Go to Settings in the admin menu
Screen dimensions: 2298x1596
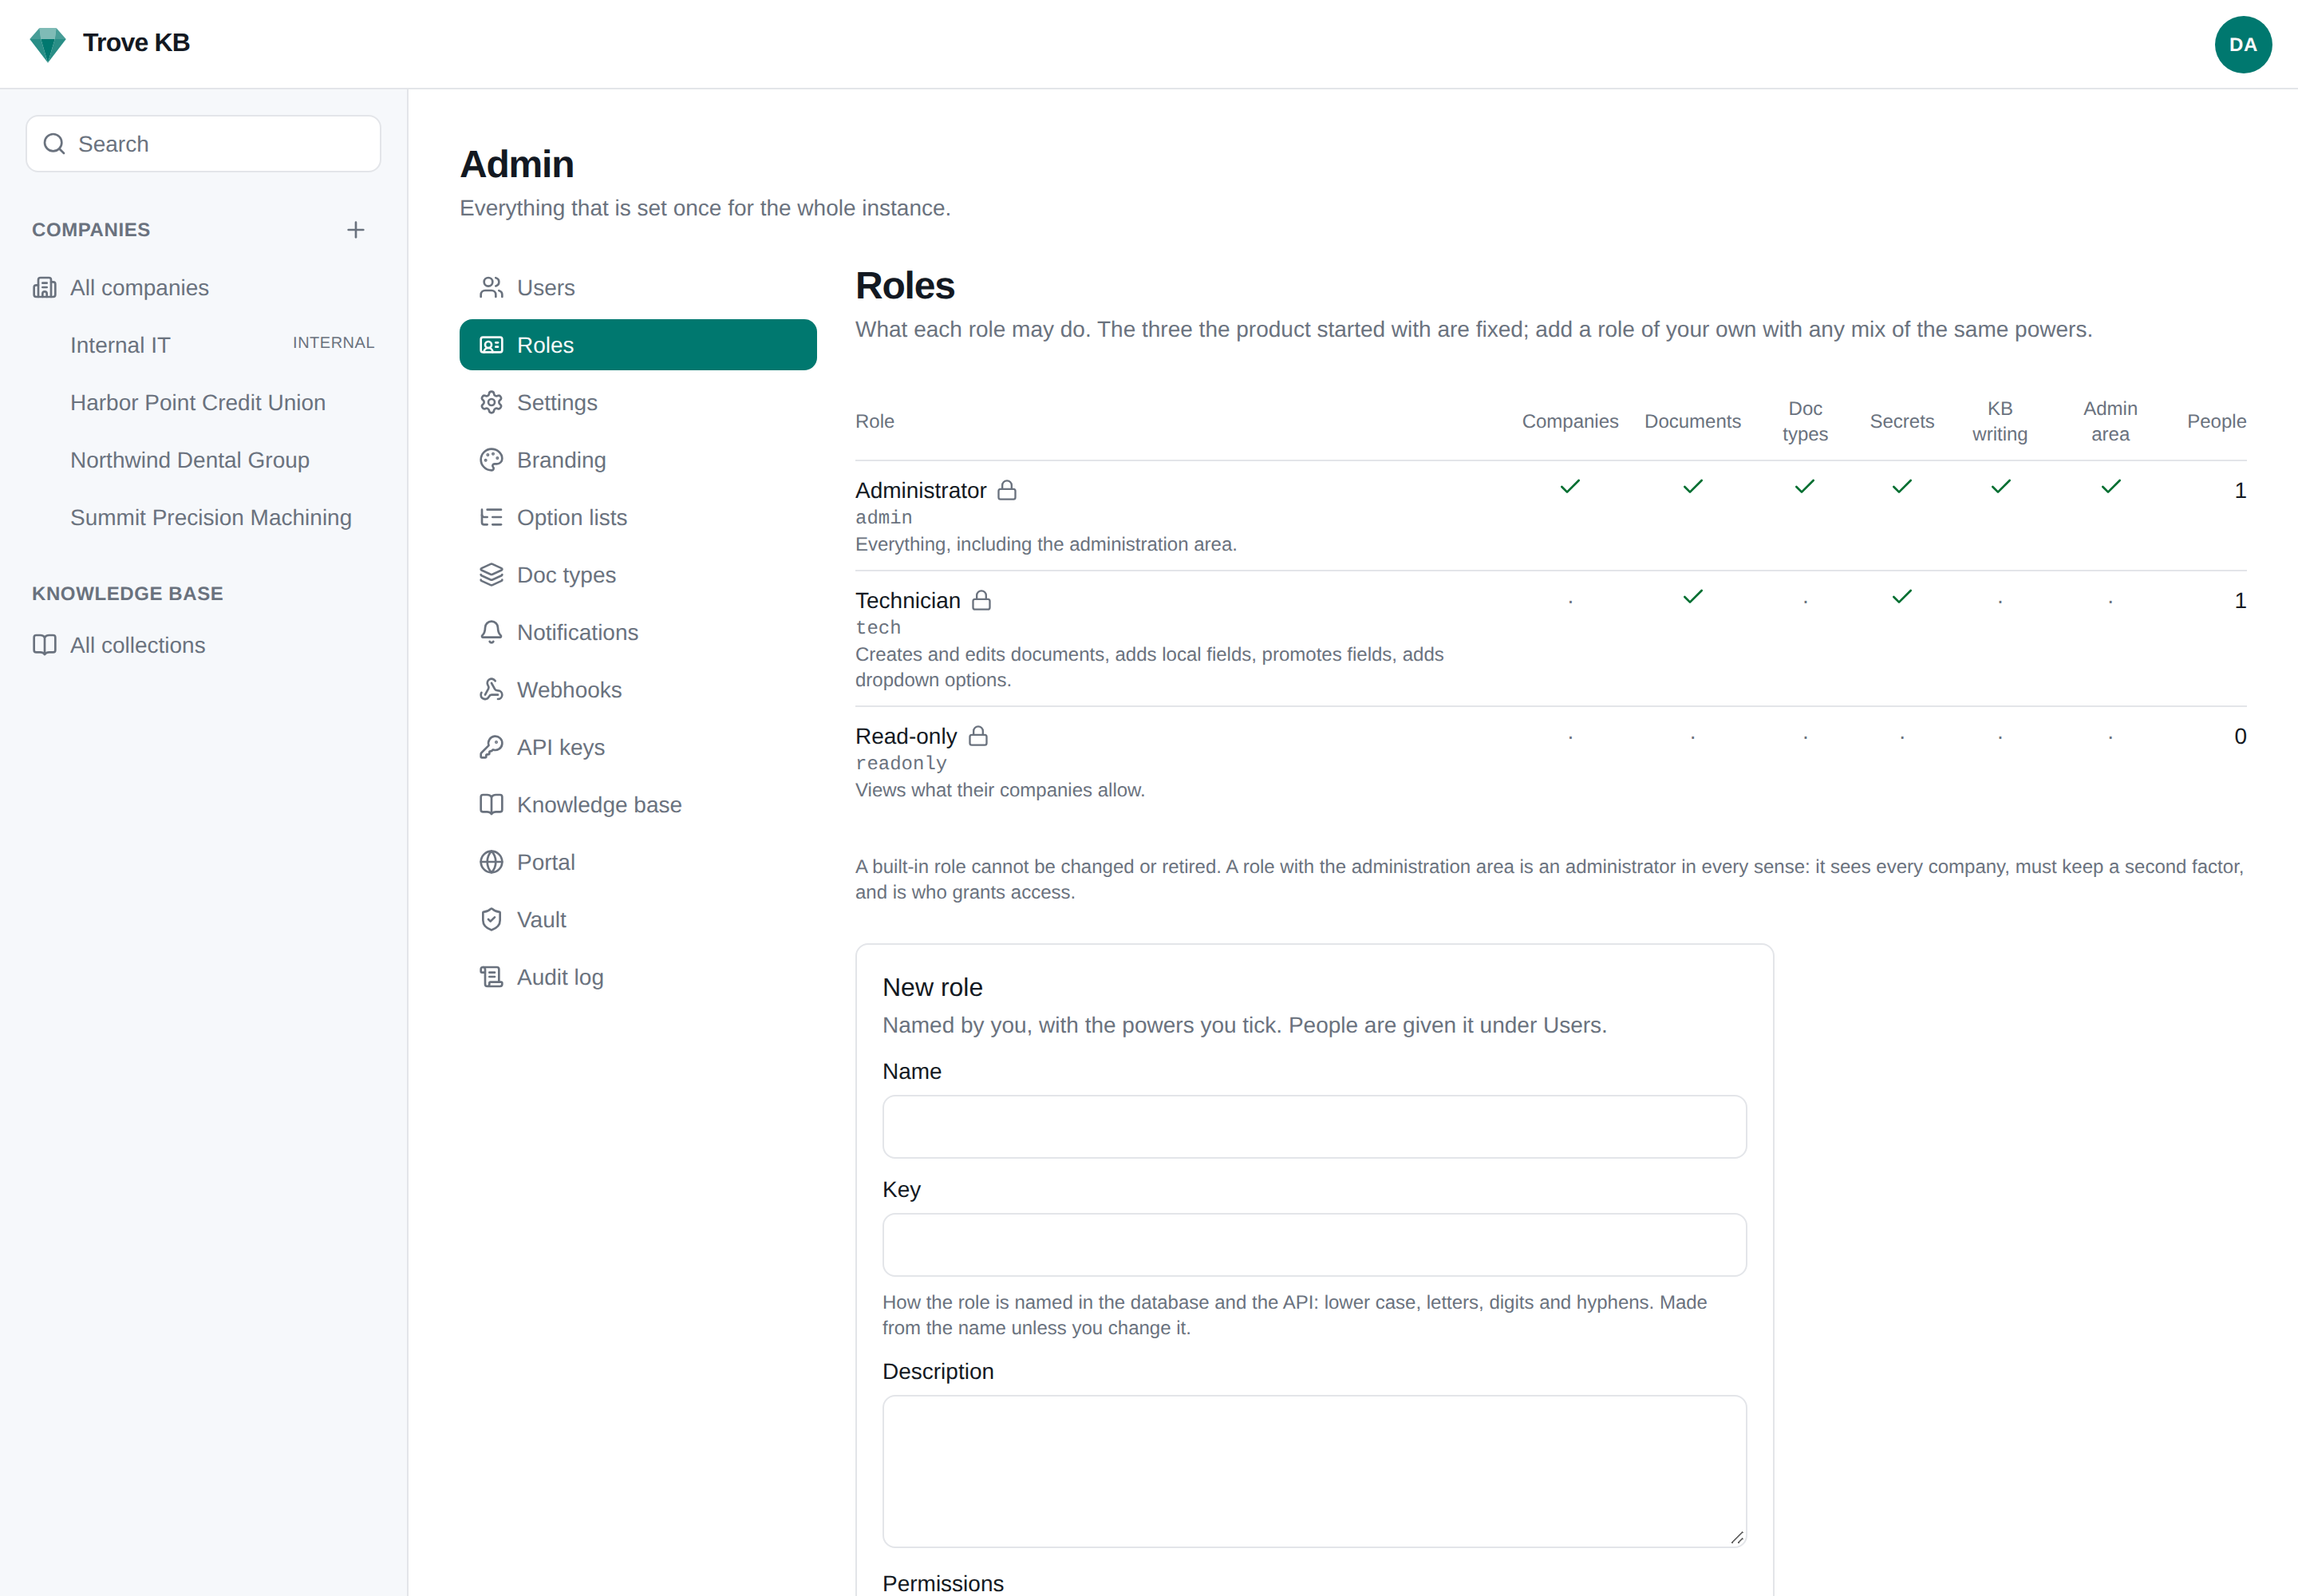click(638, 402)
